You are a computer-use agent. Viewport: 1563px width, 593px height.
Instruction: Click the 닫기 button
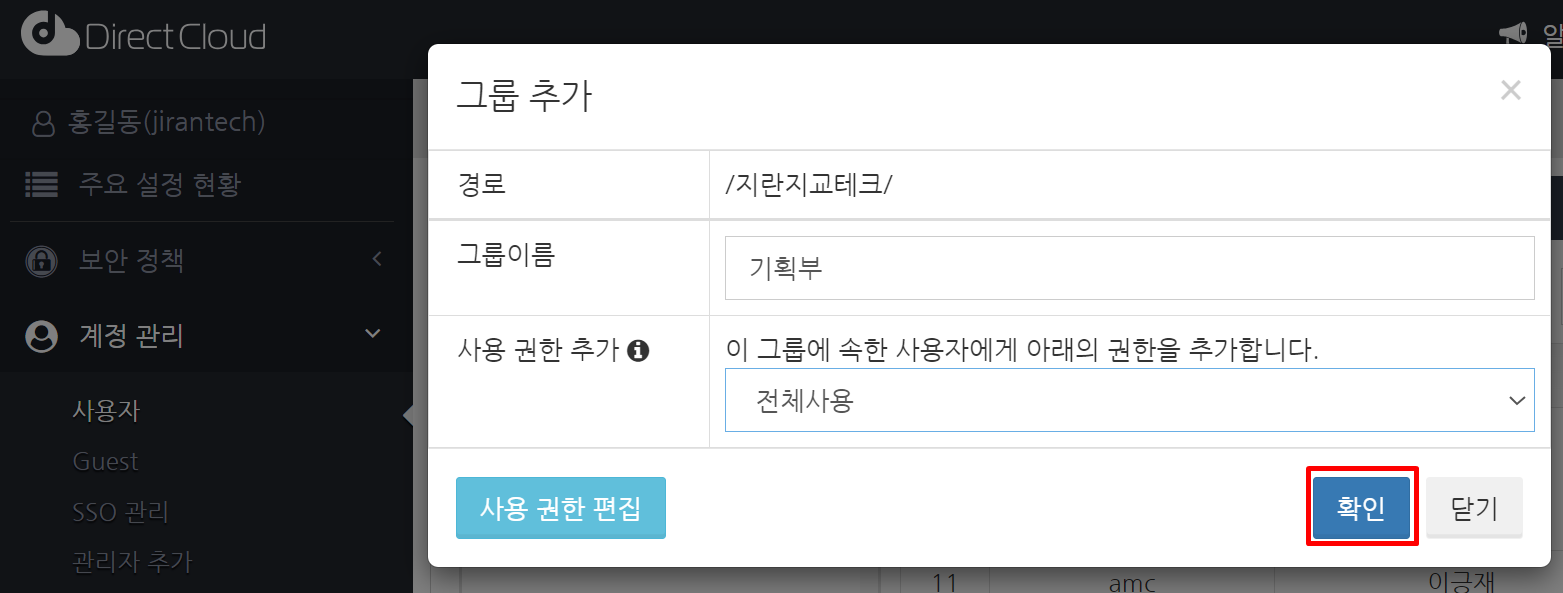tap(1474, 508)
